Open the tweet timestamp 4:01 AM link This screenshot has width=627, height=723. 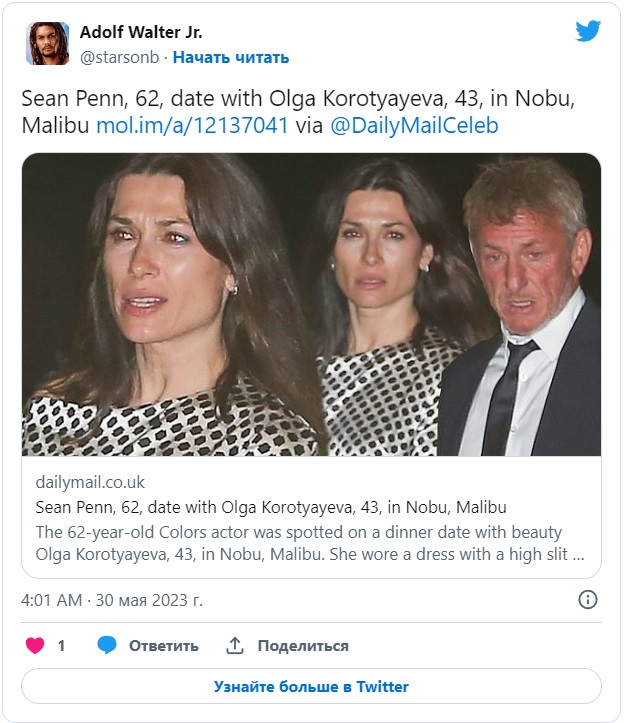click(x=111, y=600)
